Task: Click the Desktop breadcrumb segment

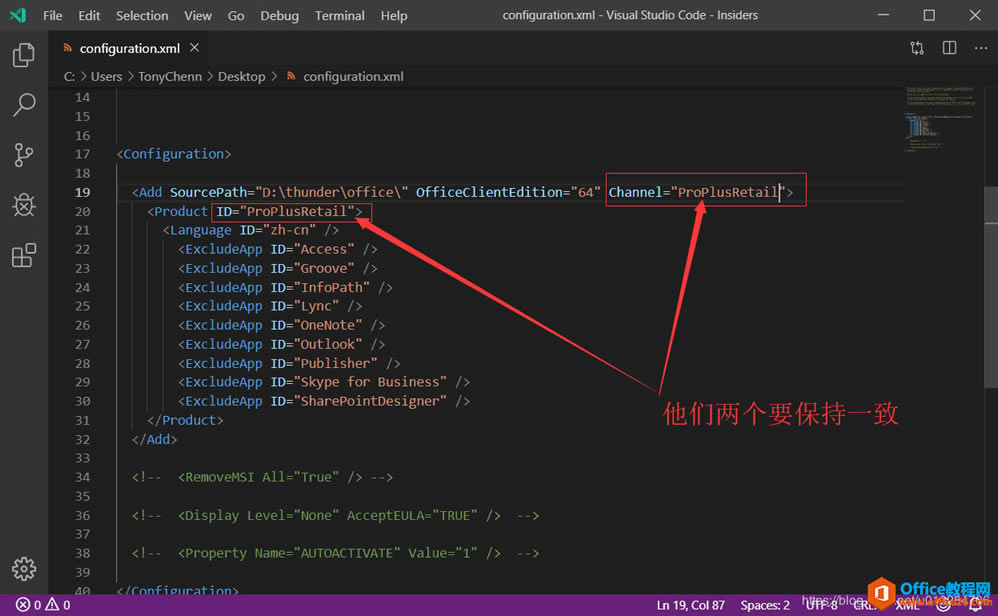Action: (241, 76)
